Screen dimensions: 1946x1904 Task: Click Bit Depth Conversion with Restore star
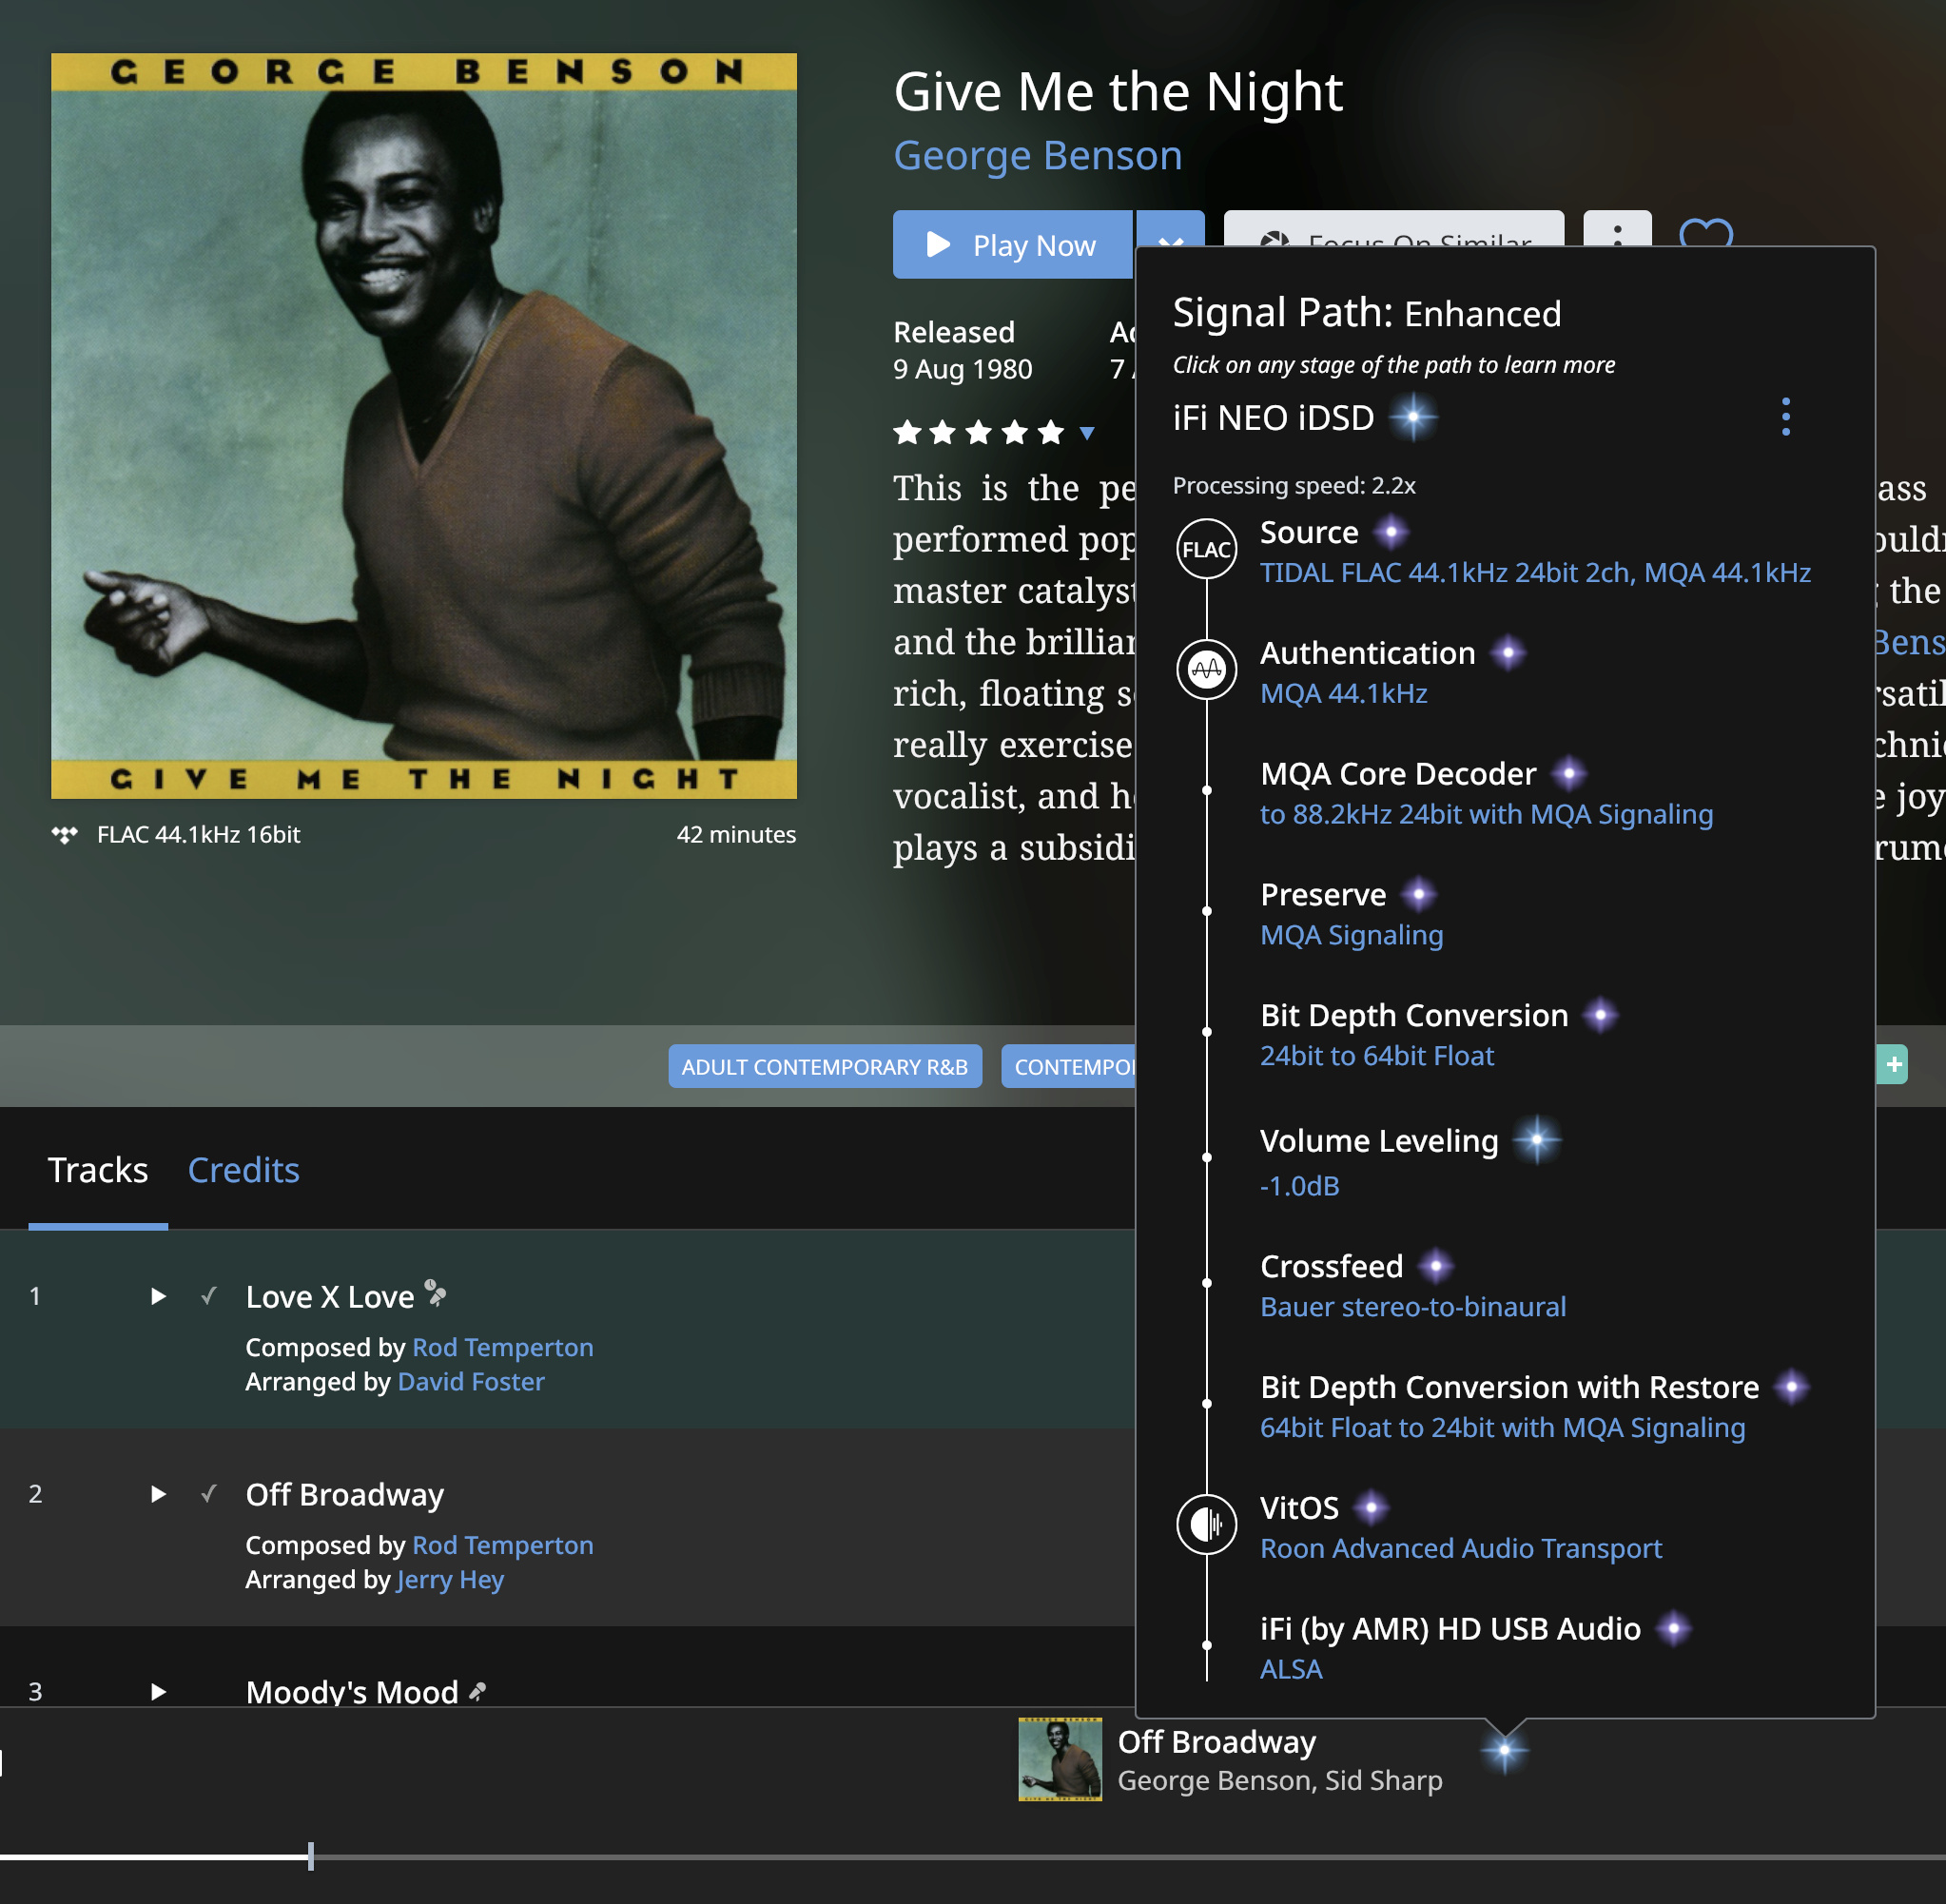[1791, 1387]
